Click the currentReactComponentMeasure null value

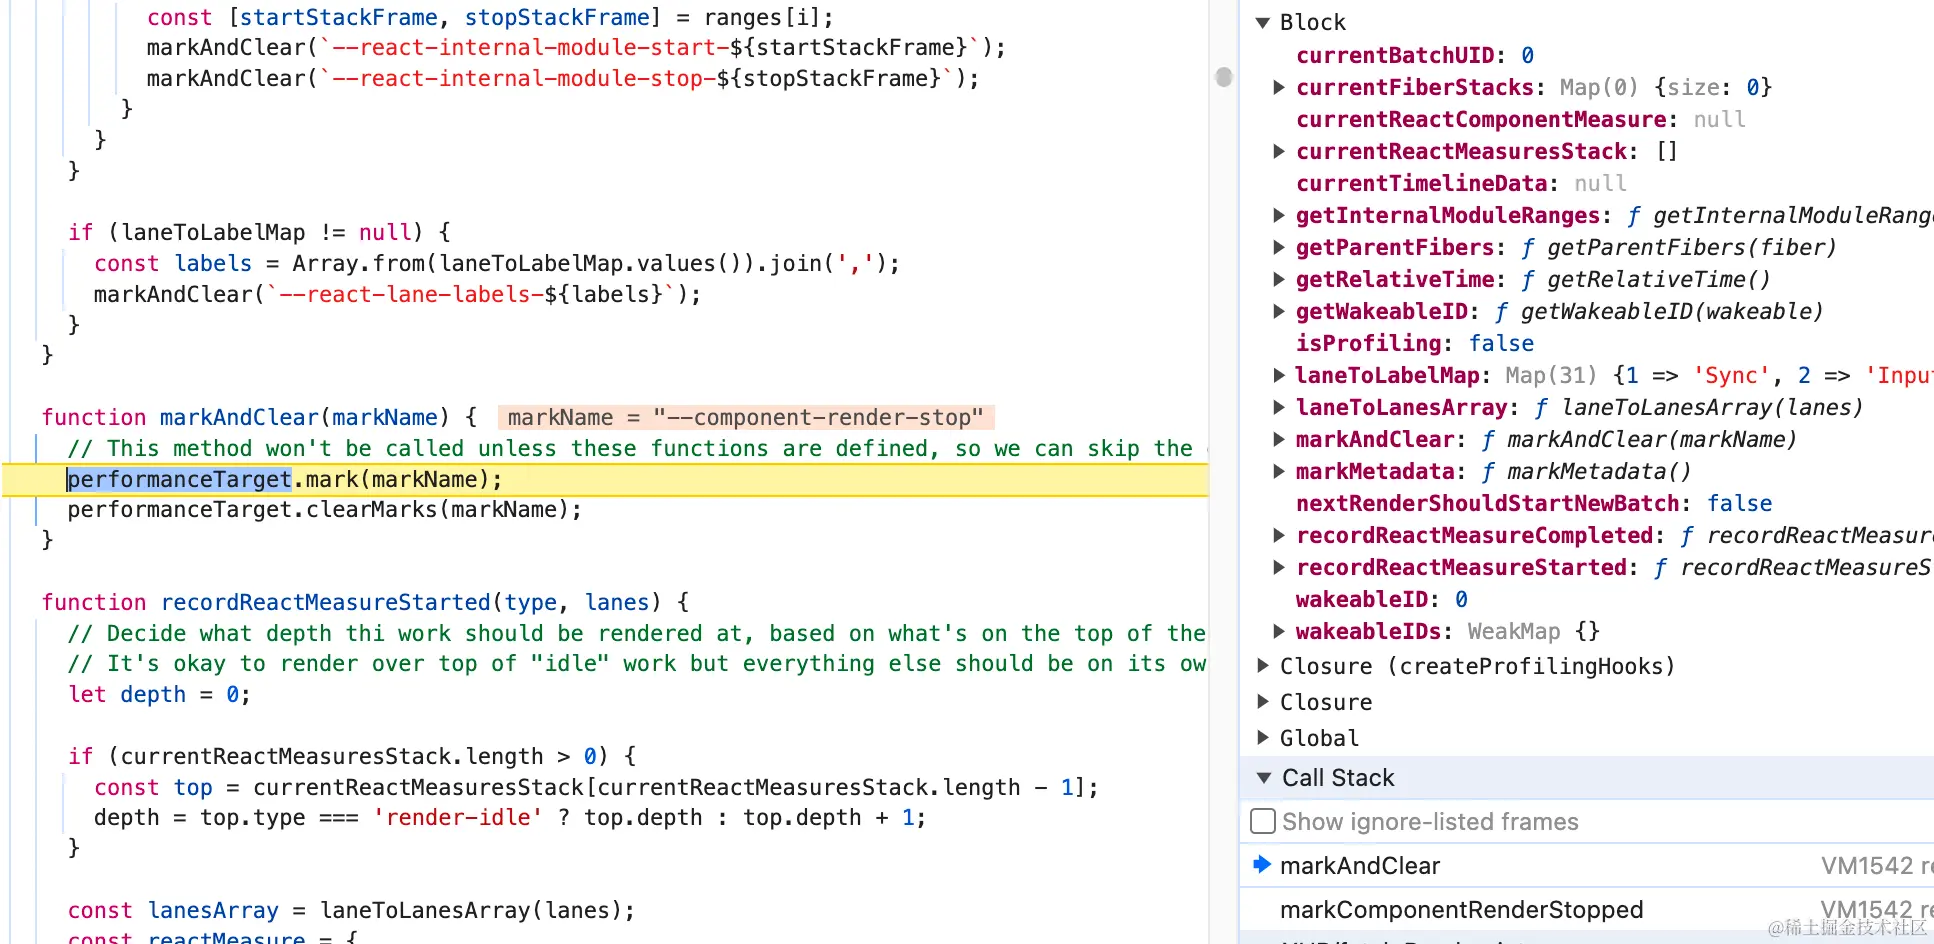tap(1720, 119)
